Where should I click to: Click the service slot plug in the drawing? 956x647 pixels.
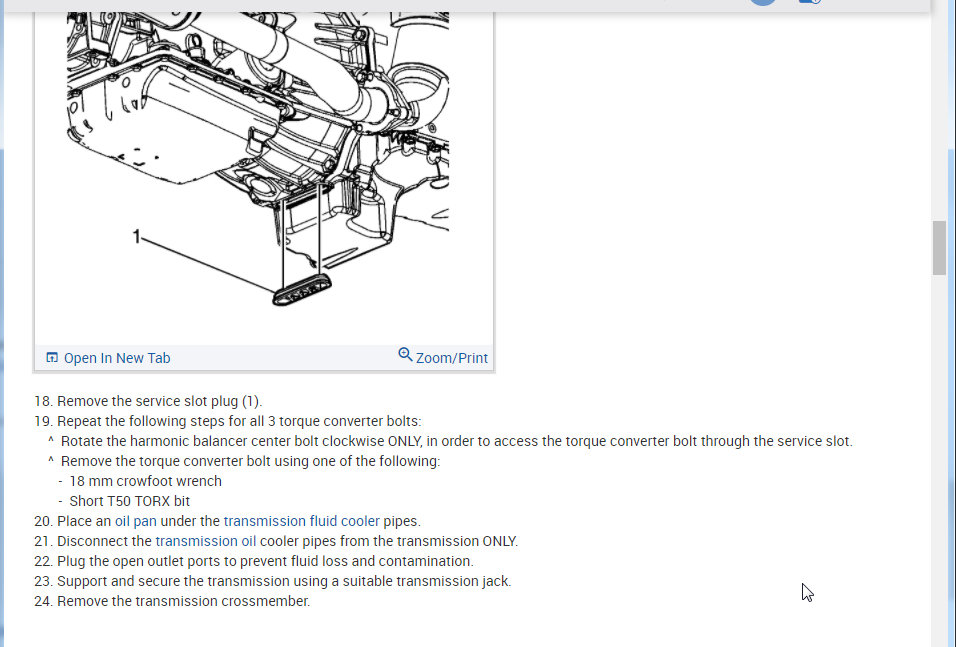tap(302, 290)
